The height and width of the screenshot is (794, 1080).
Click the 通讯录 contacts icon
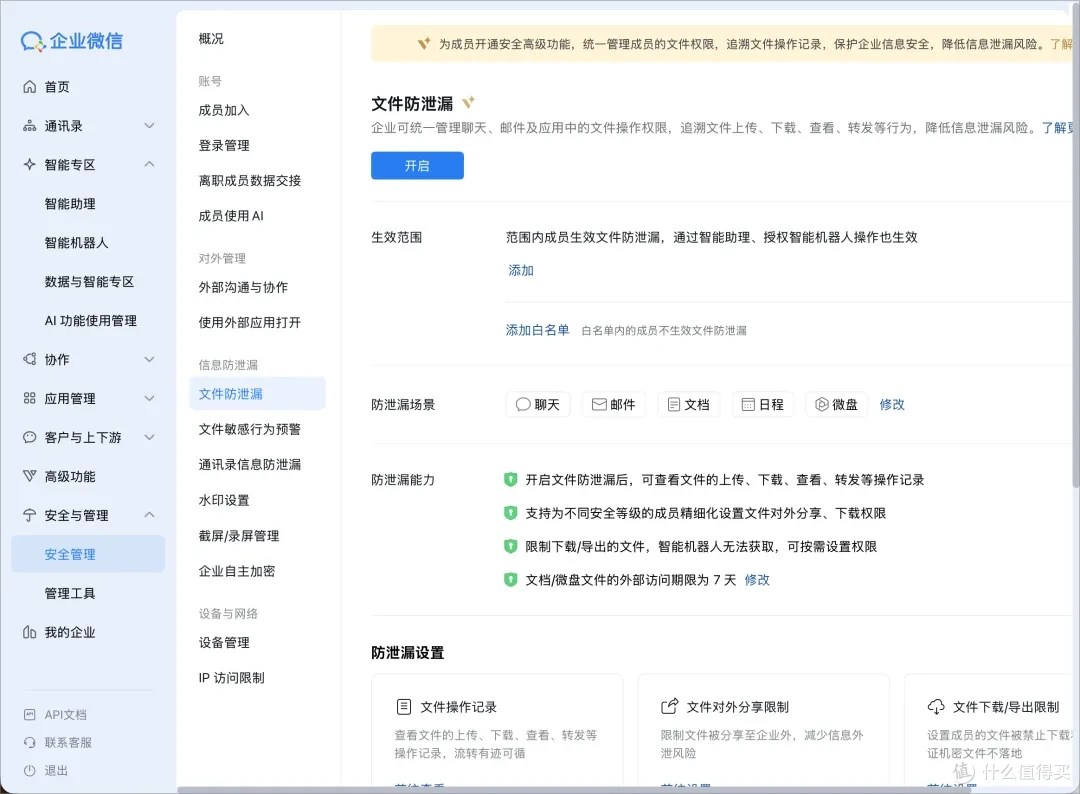30,126
